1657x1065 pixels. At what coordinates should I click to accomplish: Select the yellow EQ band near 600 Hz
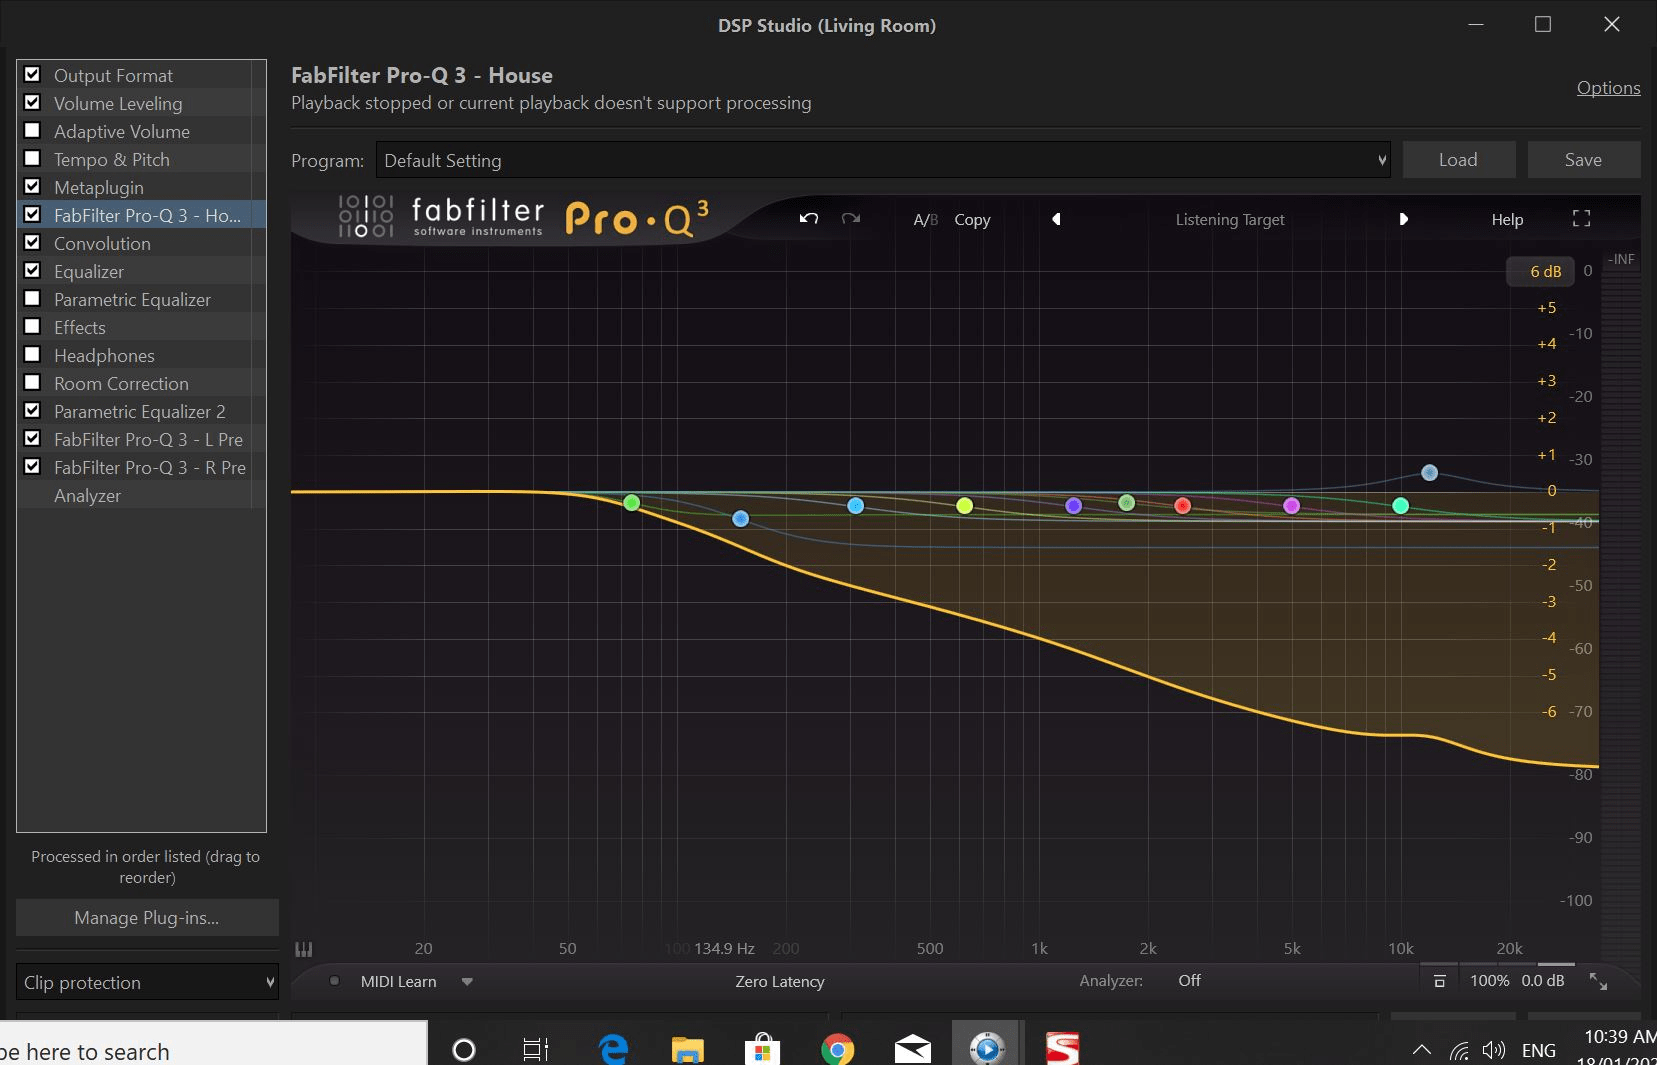pos(964,506)
